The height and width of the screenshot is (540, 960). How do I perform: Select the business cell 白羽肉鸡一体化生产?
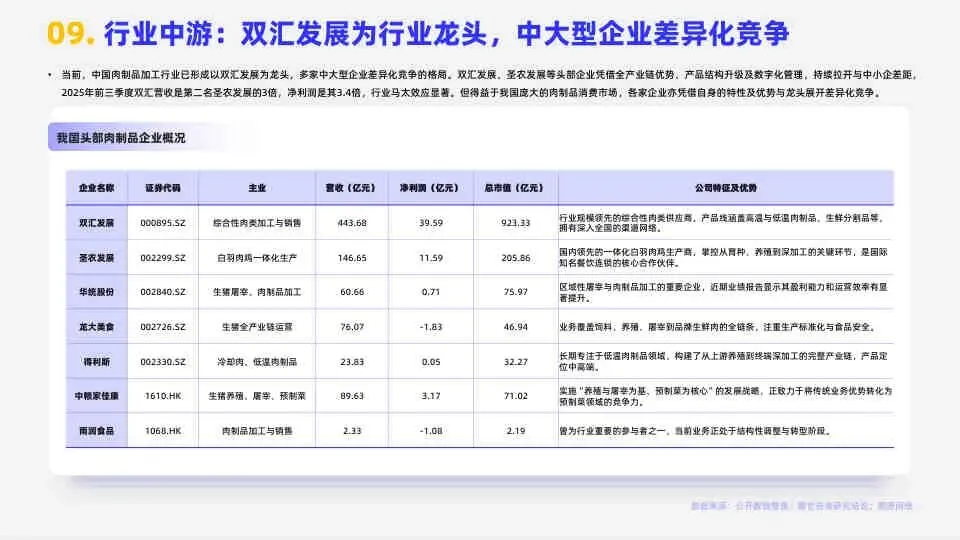click(x=257, y=258)
